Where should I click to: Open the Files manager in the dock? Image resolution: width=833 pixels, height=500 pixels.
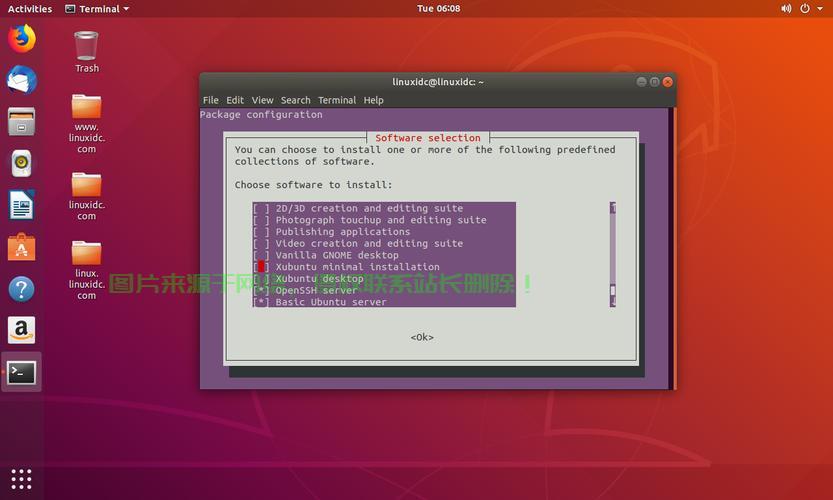click(21, 121)
